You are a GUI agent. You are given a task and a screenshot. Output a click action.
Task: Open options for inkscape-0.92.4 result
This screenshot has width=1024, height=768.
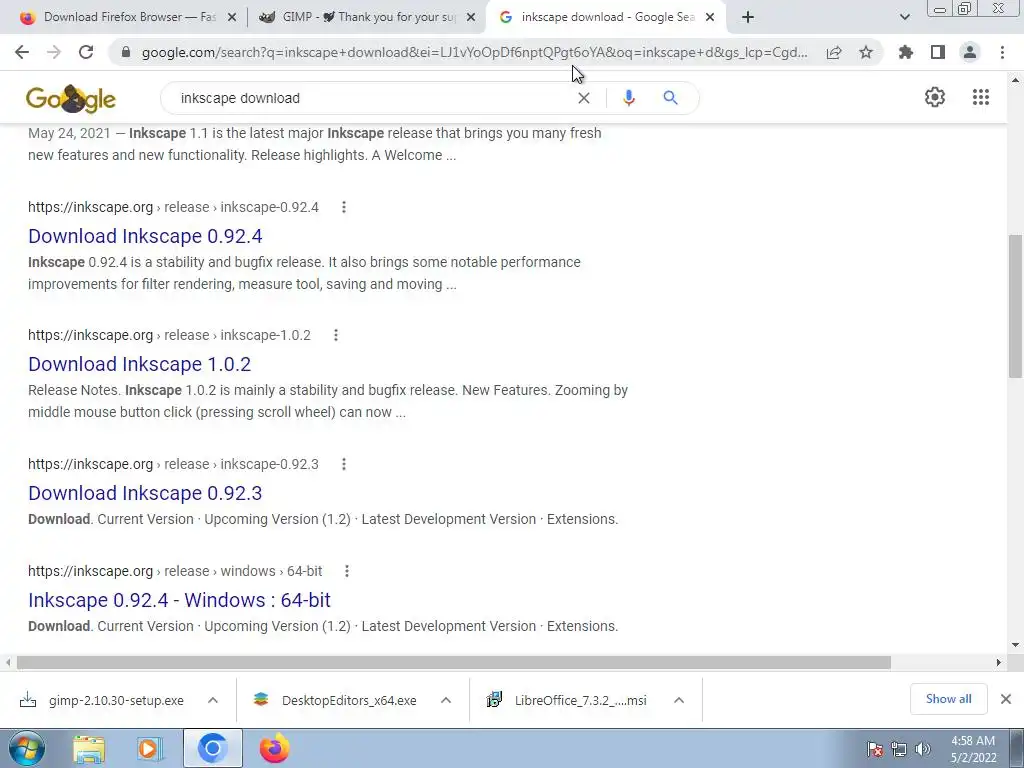344,207
